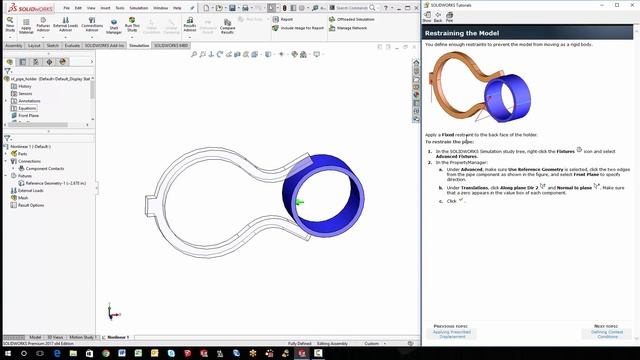Select the ConfigurationManager tab icon

36,62
